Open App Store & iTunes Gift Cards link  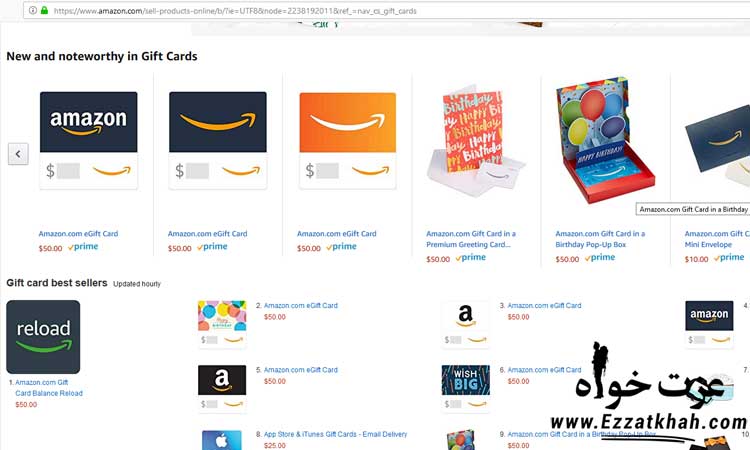pyautogui.click(x=335, y=434)
